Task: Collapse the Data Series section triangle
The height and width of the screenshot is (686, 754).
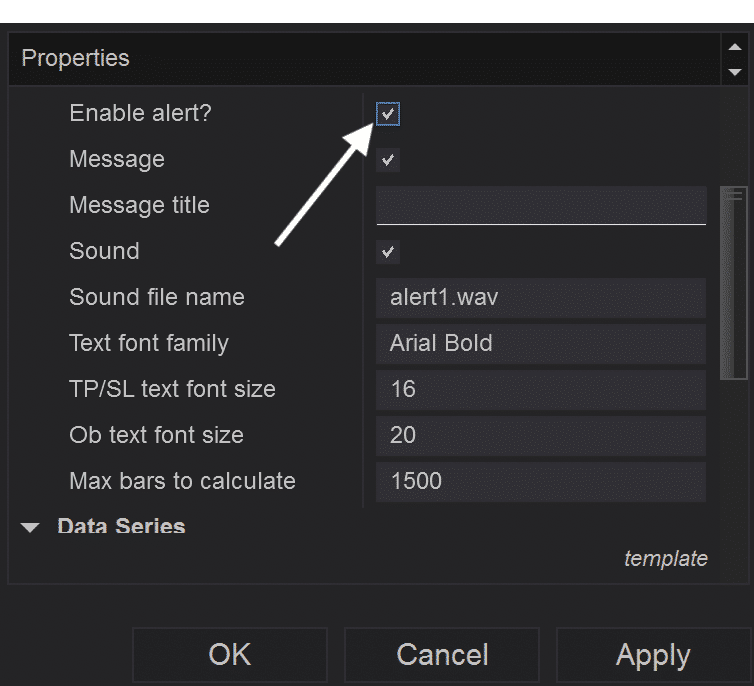Action: pos(30,527)
